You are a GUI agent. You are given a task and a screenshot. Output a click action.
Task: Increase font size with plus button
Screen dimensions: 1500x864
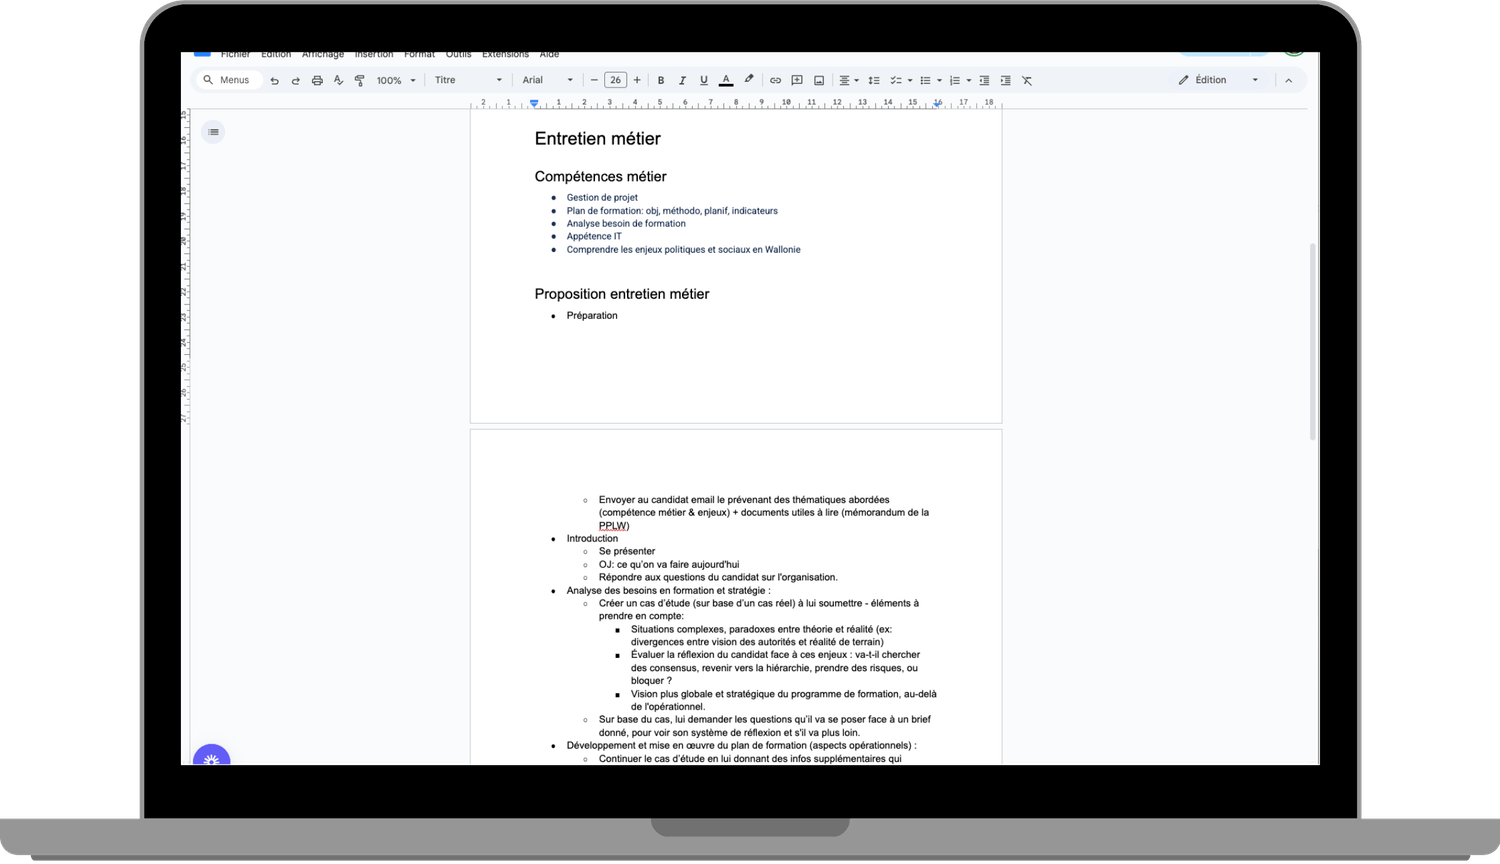click(637, 80)
